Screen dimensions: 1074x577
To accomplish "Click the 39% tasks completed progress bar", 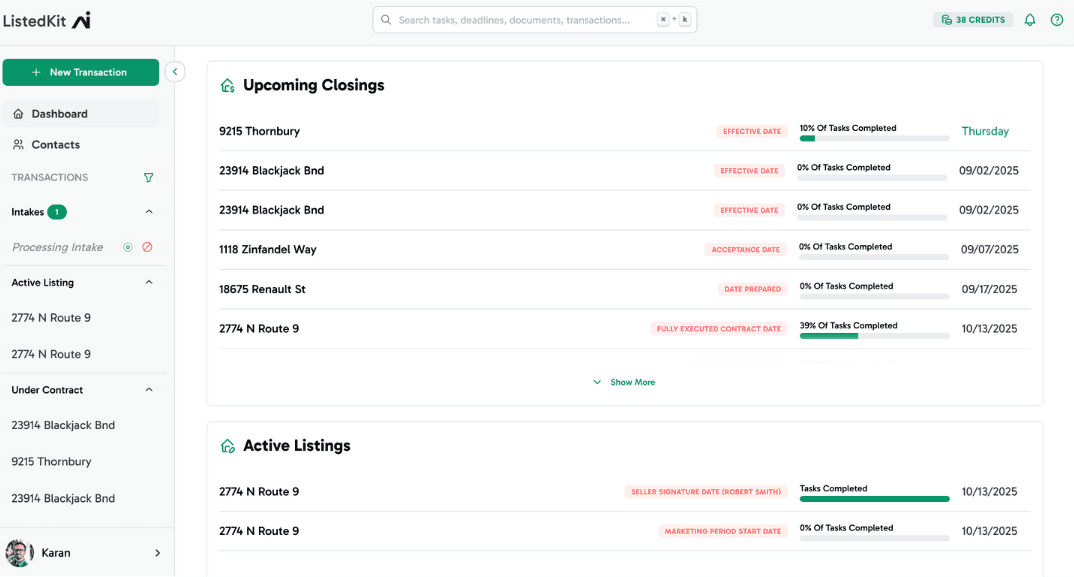I will pos(873,335).
